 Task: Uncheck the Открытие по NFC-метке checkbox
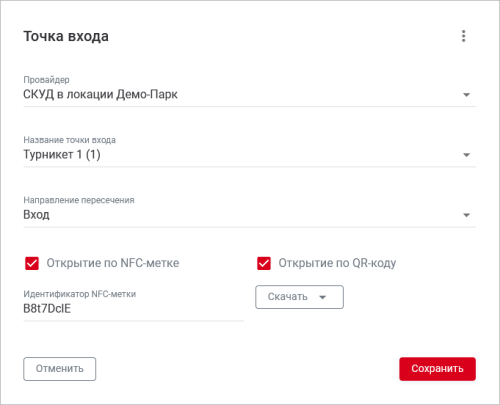pos(32,263)
